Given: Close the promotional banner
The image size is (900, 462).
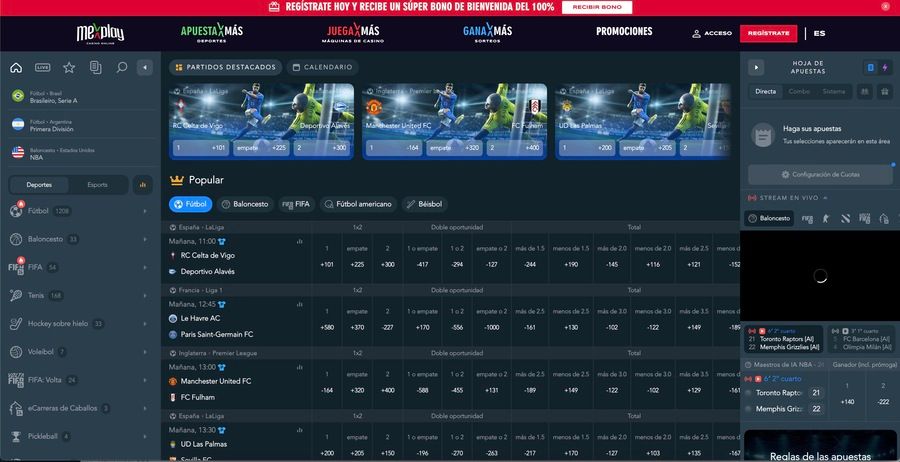Looking at the screenshot, I should tap(885, 7).
